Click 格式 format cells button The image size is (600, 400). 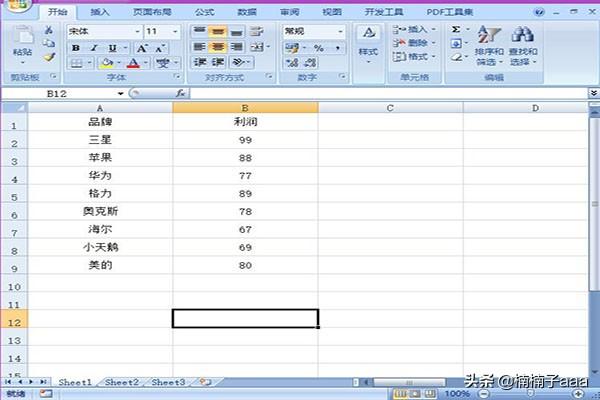[x=414, y=57]
